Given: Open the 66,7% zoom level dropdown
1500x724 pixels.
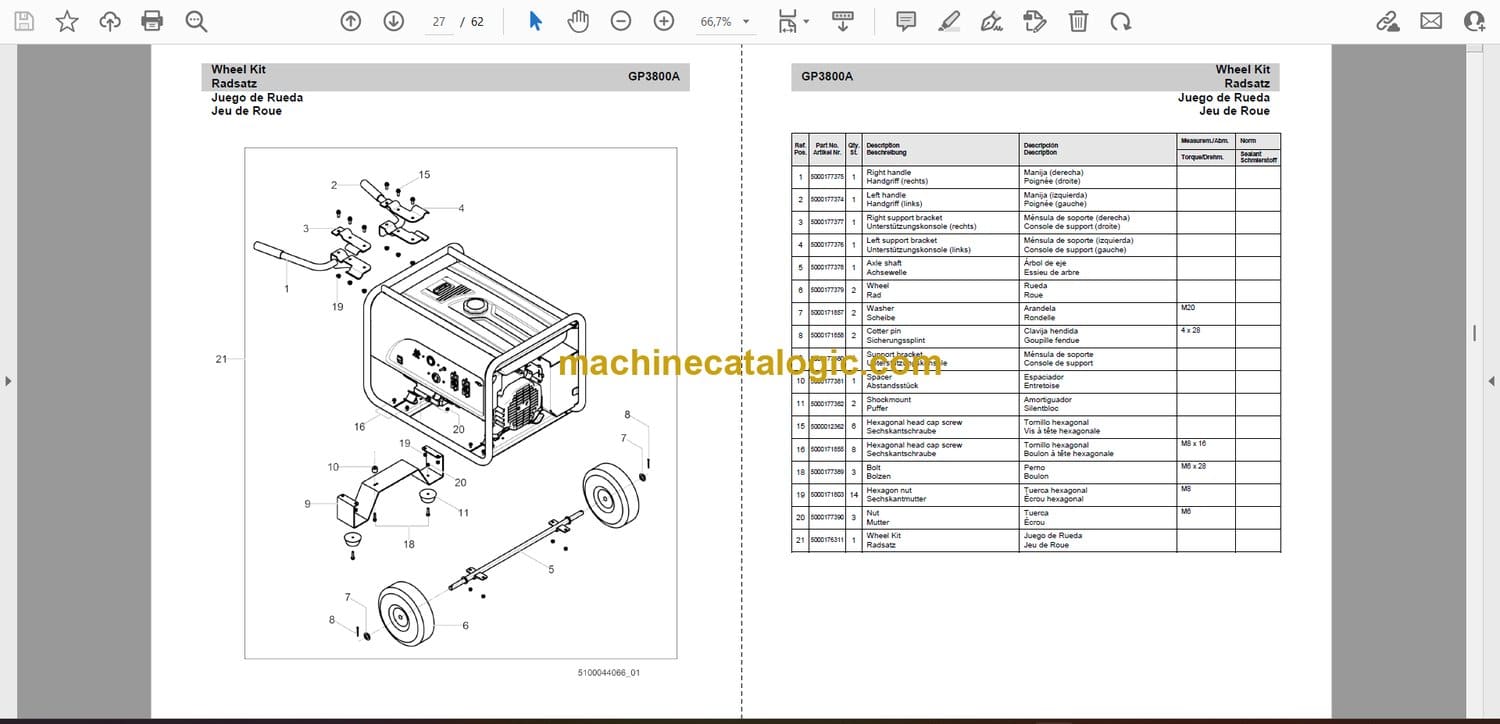Looking at the screenshot, I should click(725, 21).
